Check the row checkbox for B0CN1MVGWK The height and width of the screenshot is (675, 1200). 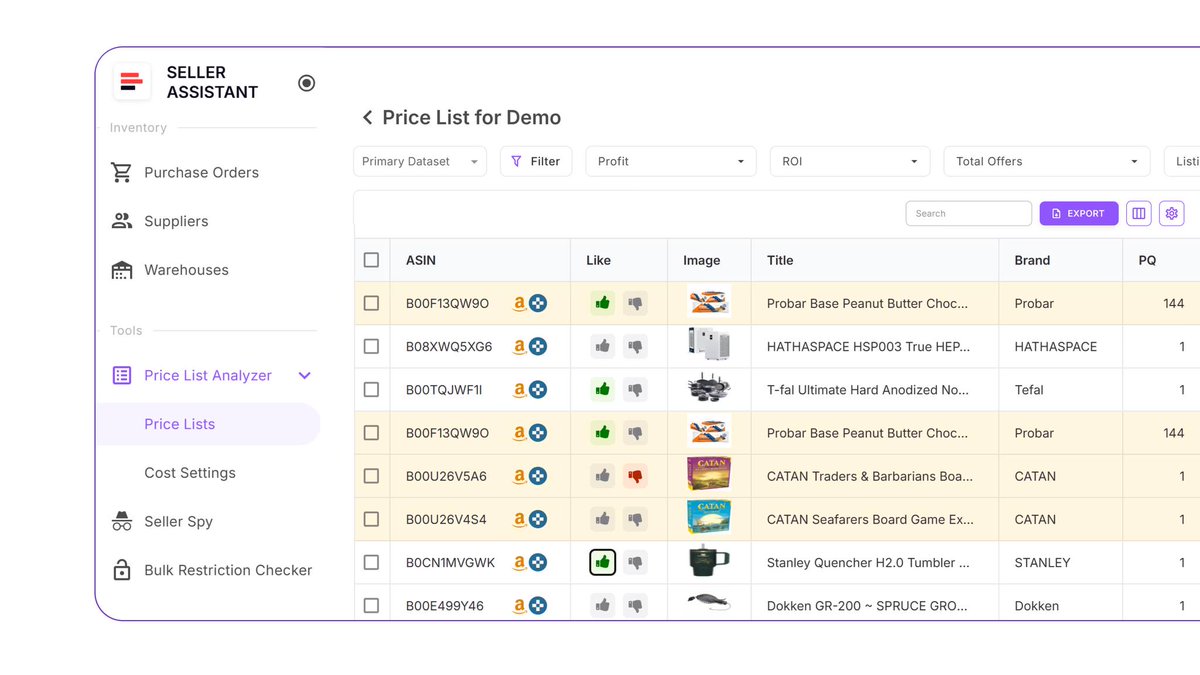(x=371, y=562)
